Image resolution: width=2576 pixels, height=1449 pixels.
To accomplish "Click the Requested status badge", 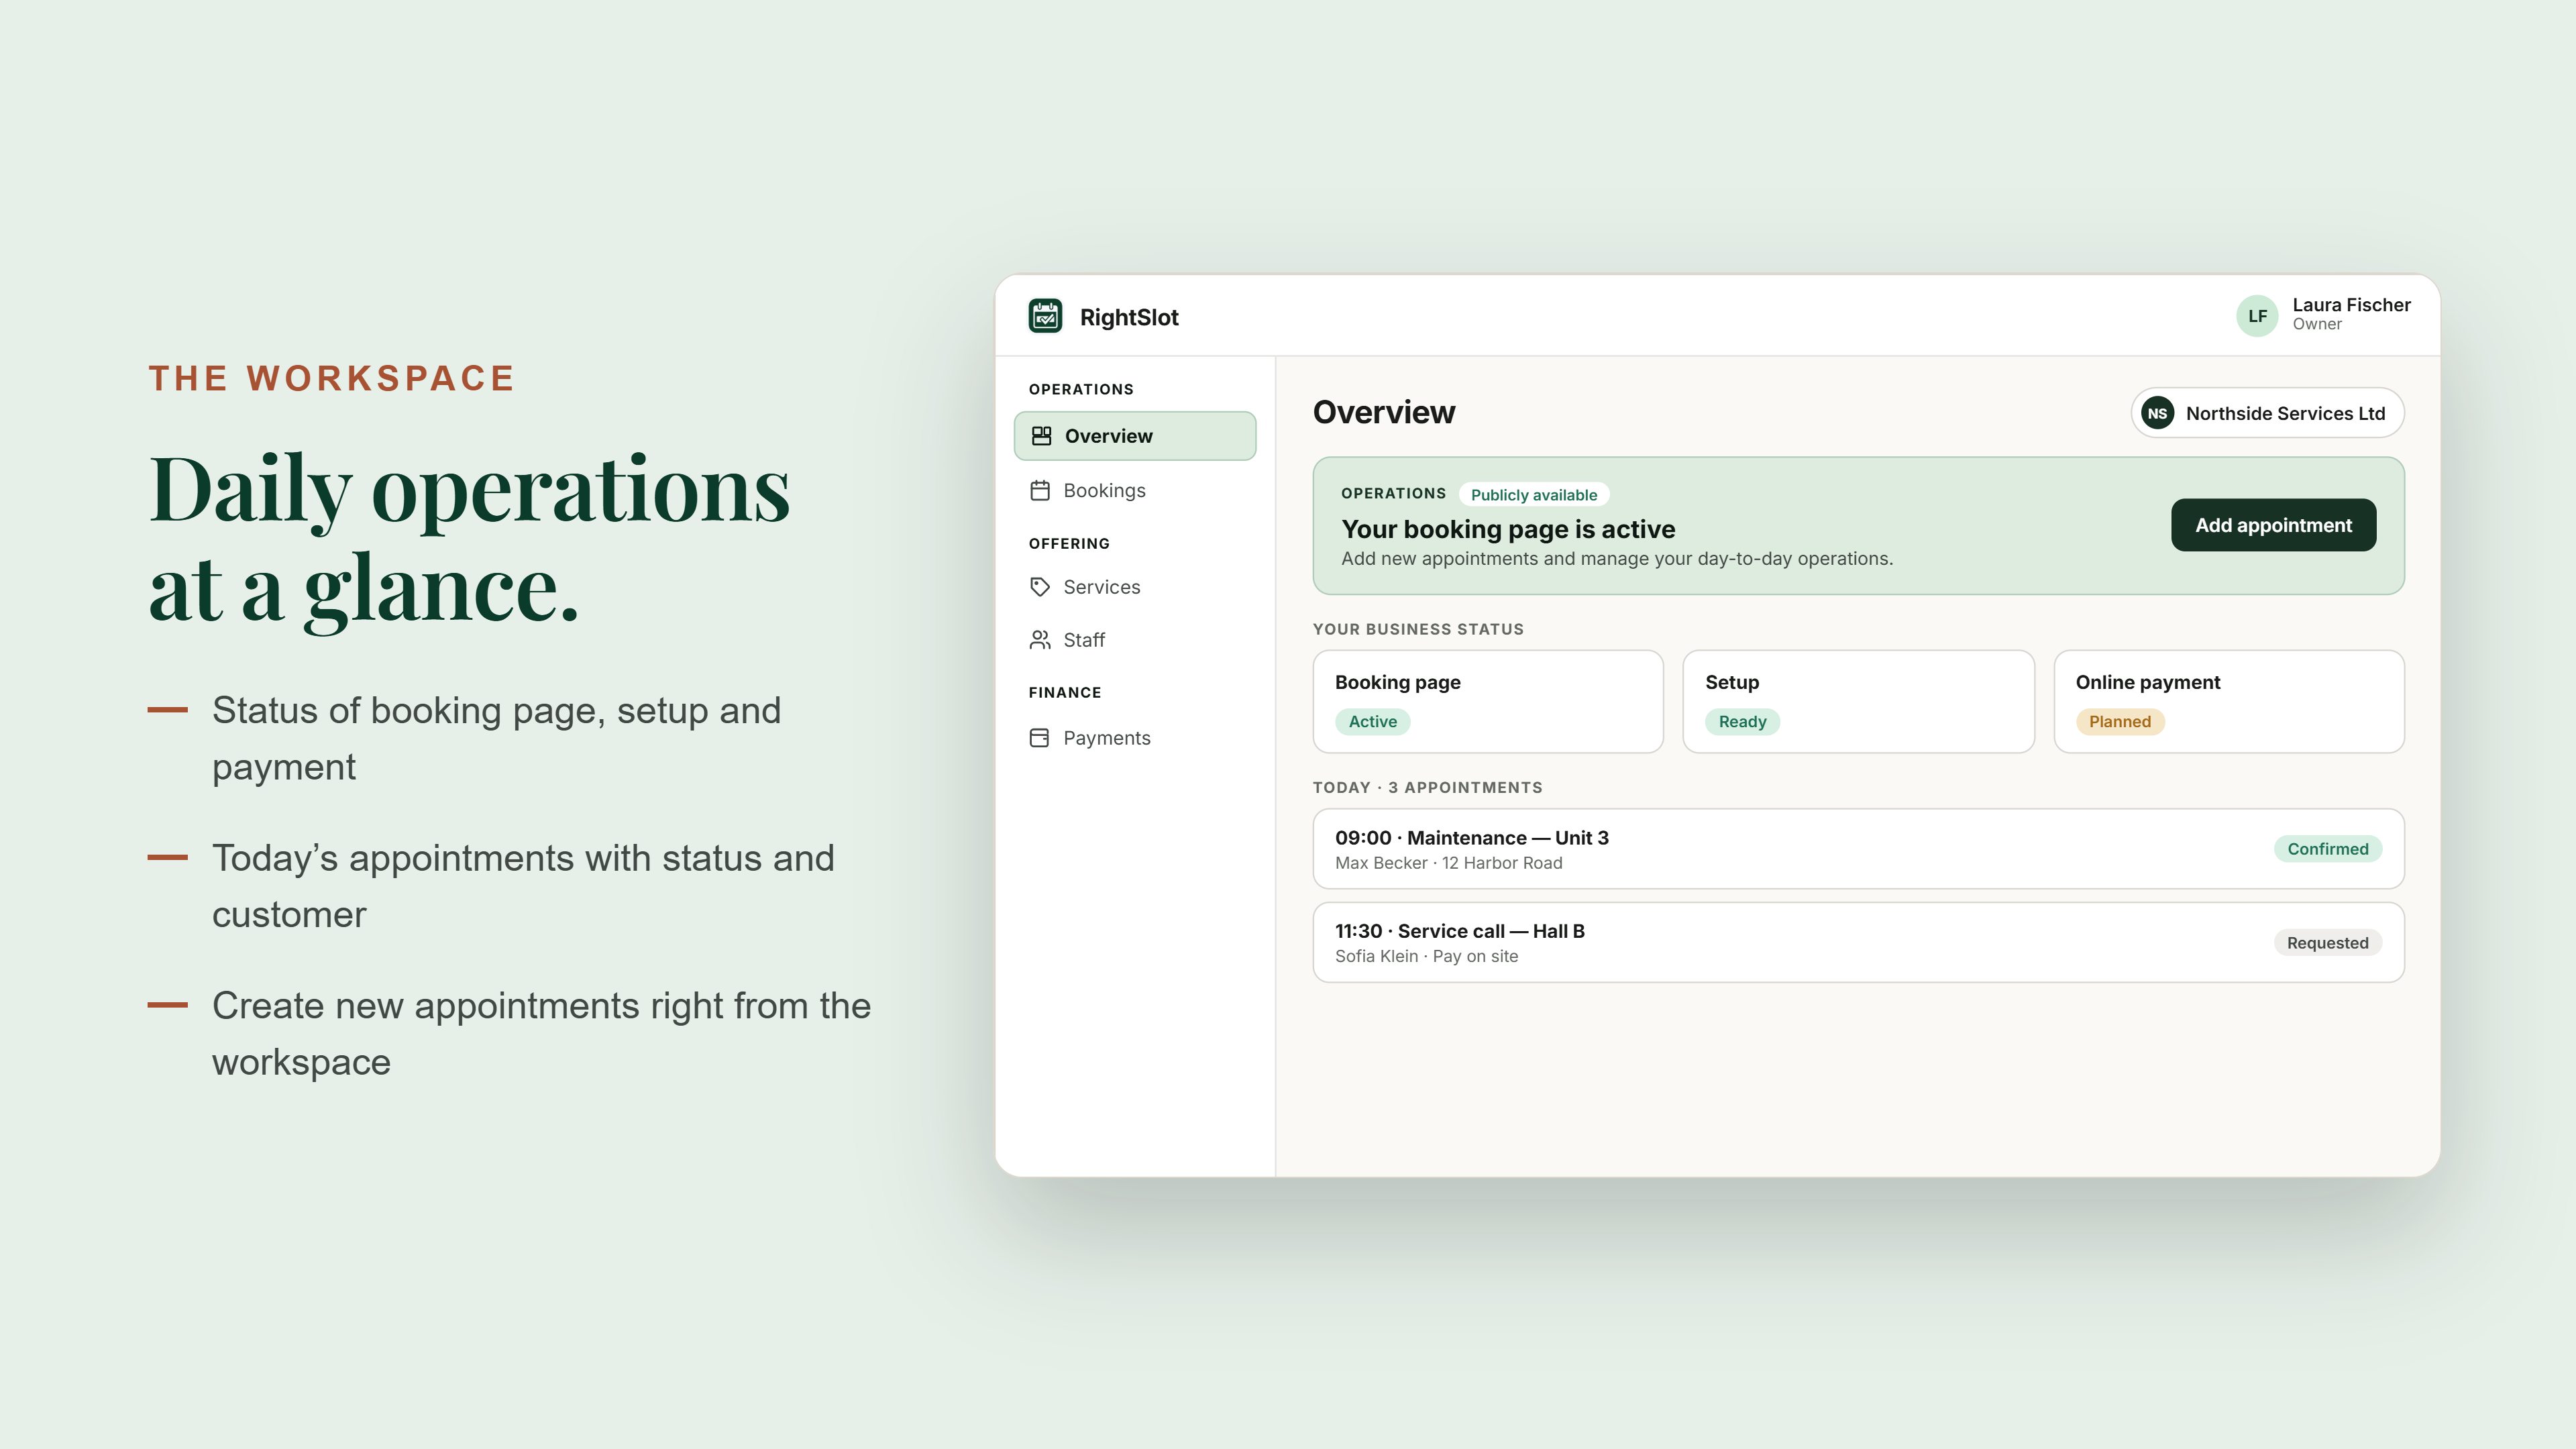I will tap(2327, 943).
